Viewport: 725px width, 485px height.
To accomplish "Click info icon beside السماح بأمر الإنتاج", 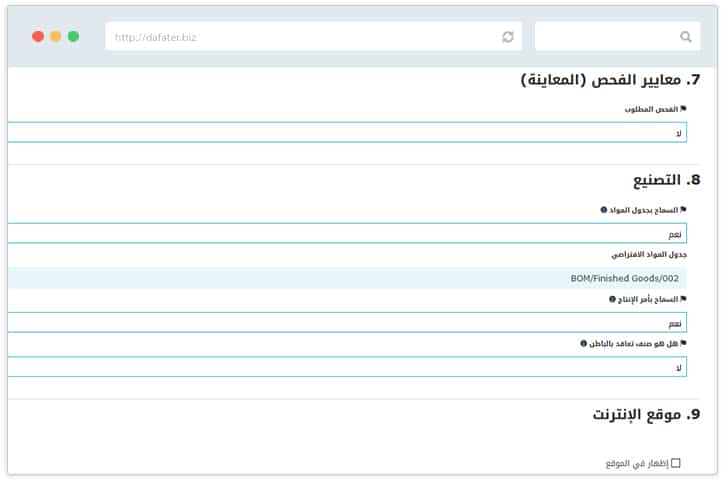I will [612, 299].
